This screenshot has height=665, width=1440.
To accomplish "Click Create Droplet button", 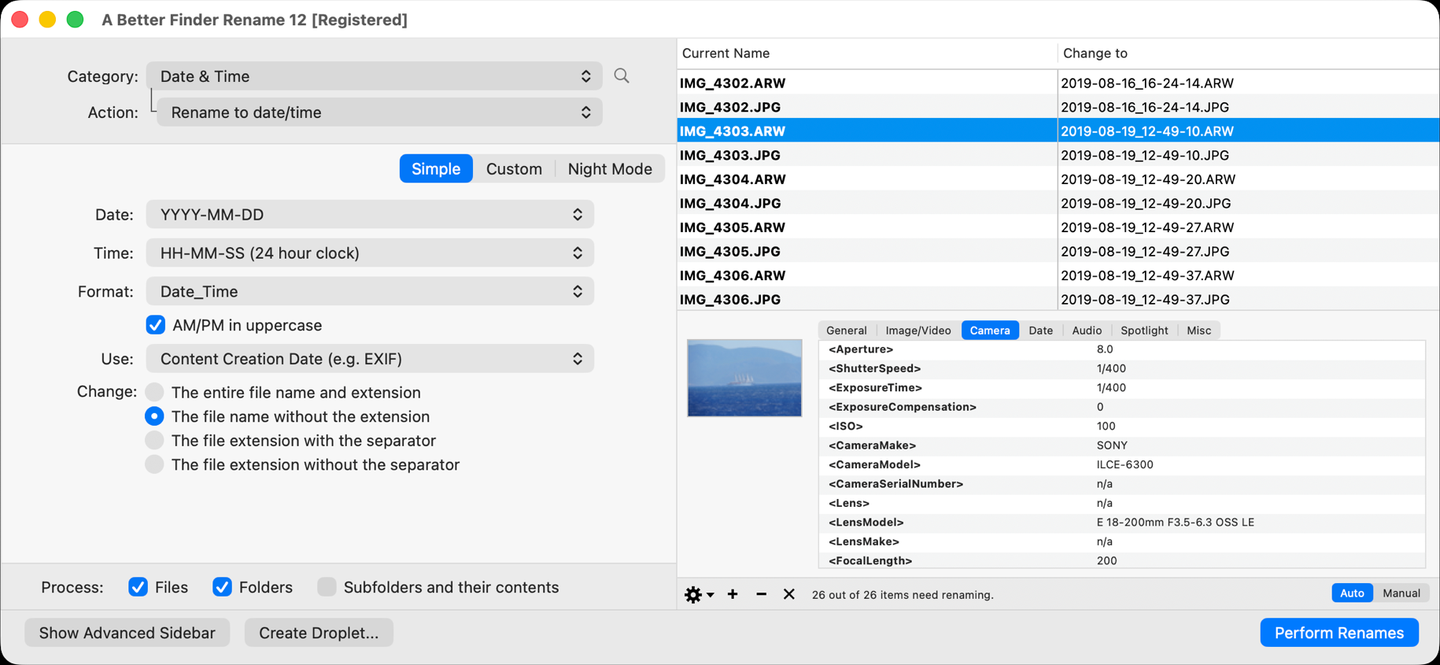I will pos(319,632).
